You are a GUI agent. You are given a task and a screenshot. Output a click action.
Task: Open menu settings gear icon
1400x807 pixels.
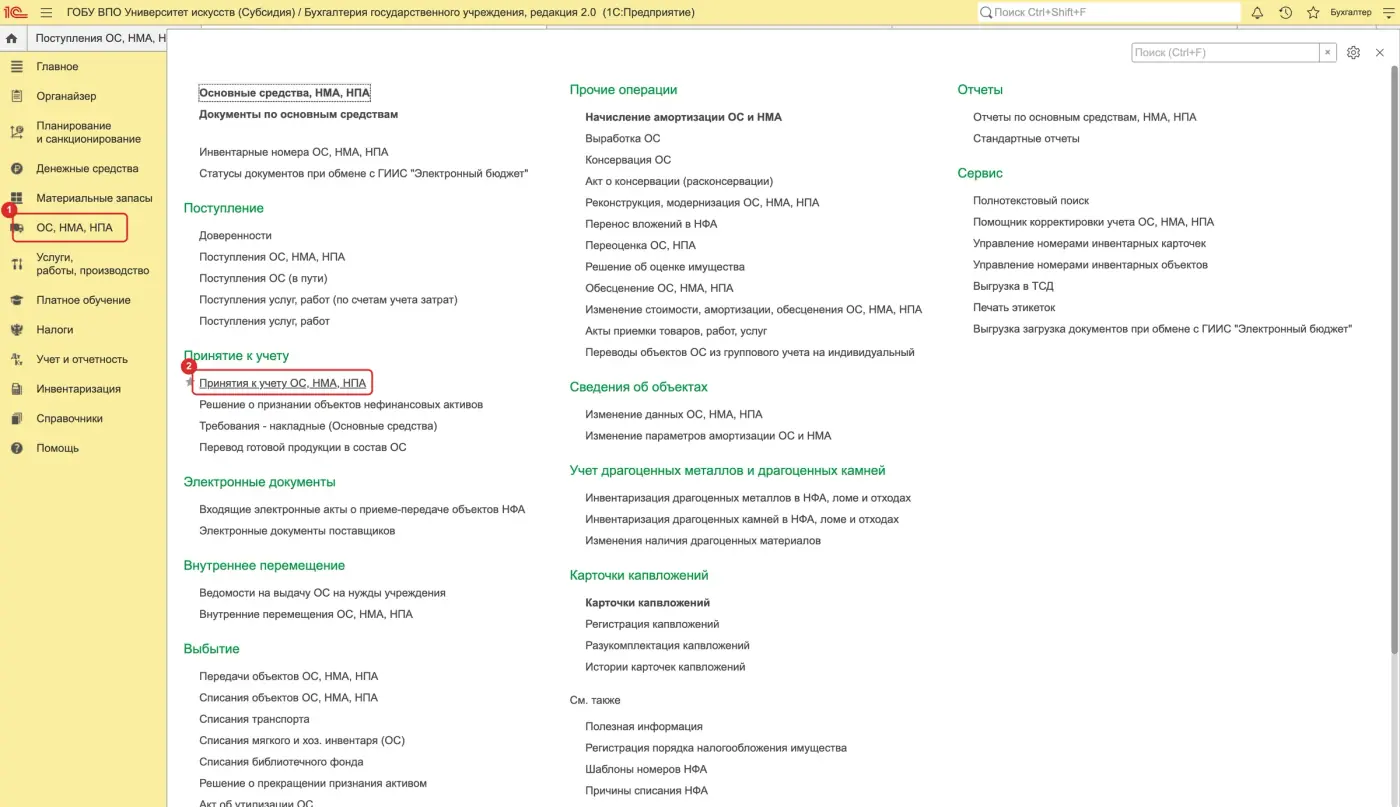click(x=1353, y=53)
